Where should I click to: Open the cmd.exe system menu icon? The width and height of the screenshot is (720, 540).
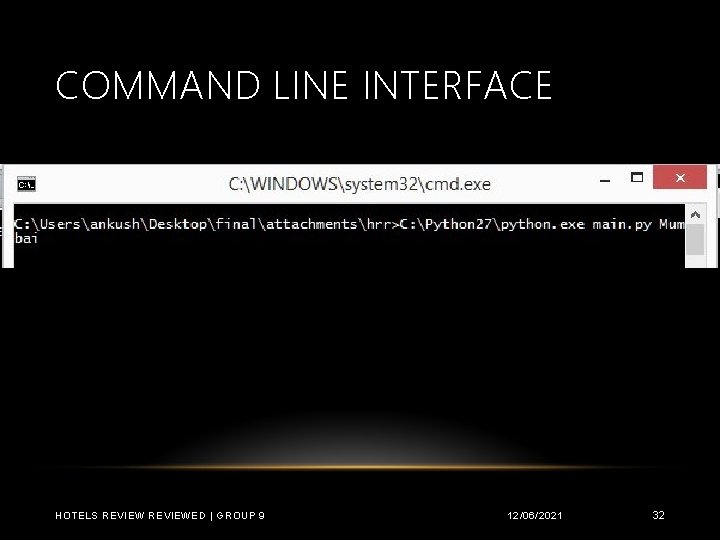[26, 184]
